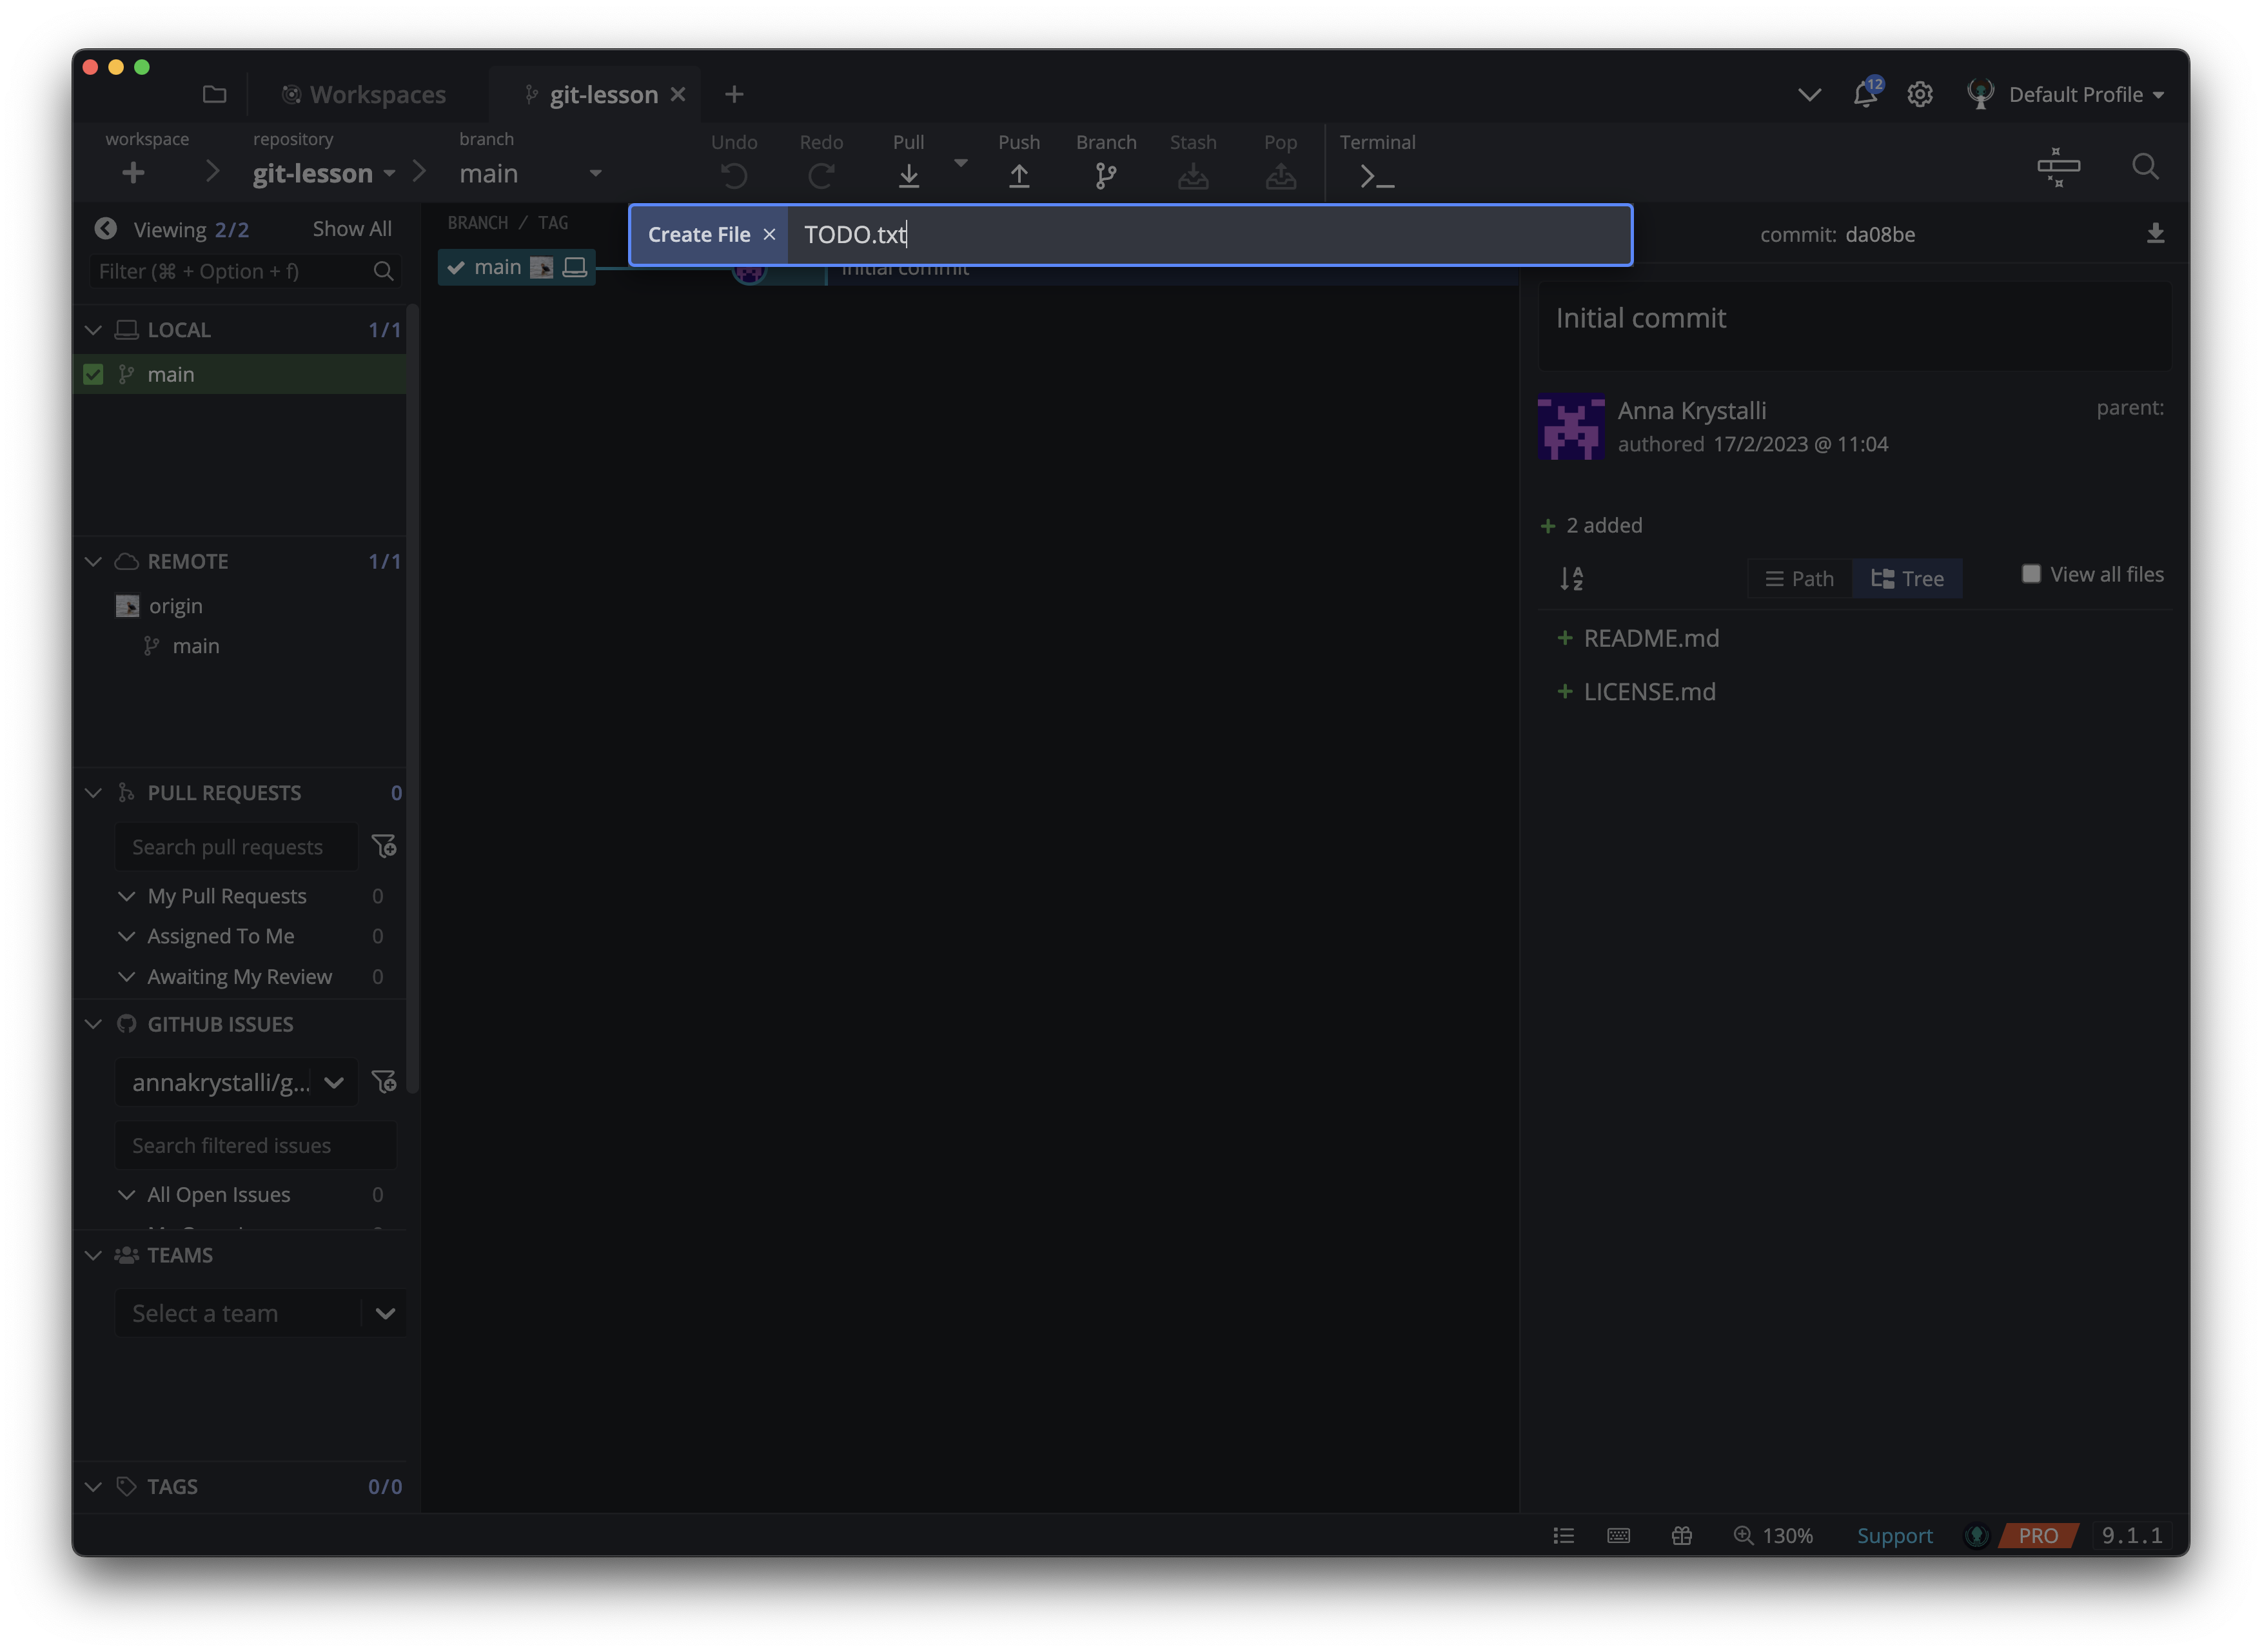
Task: Click the Redo toolbar icon
Action: tap(821, 176)
